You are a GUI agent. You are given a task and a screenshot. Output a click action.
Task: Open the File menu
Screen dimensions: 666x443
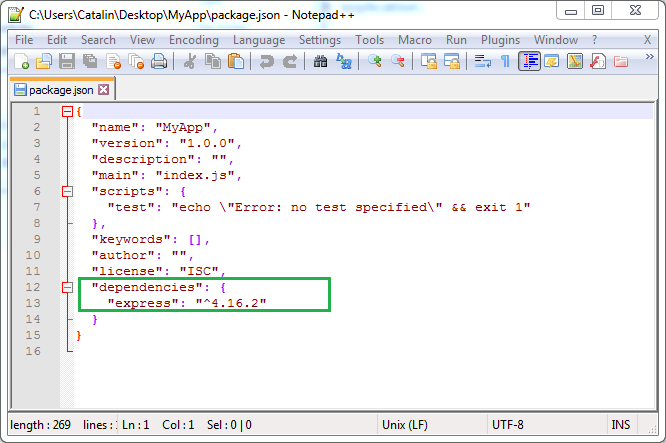(x=24, y=40)
